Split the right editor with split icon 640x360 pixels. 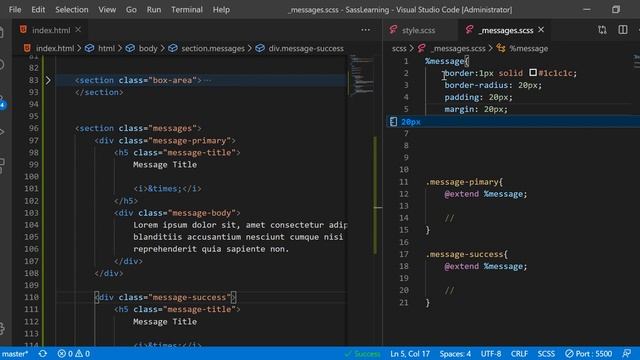(x=623, y=30)
